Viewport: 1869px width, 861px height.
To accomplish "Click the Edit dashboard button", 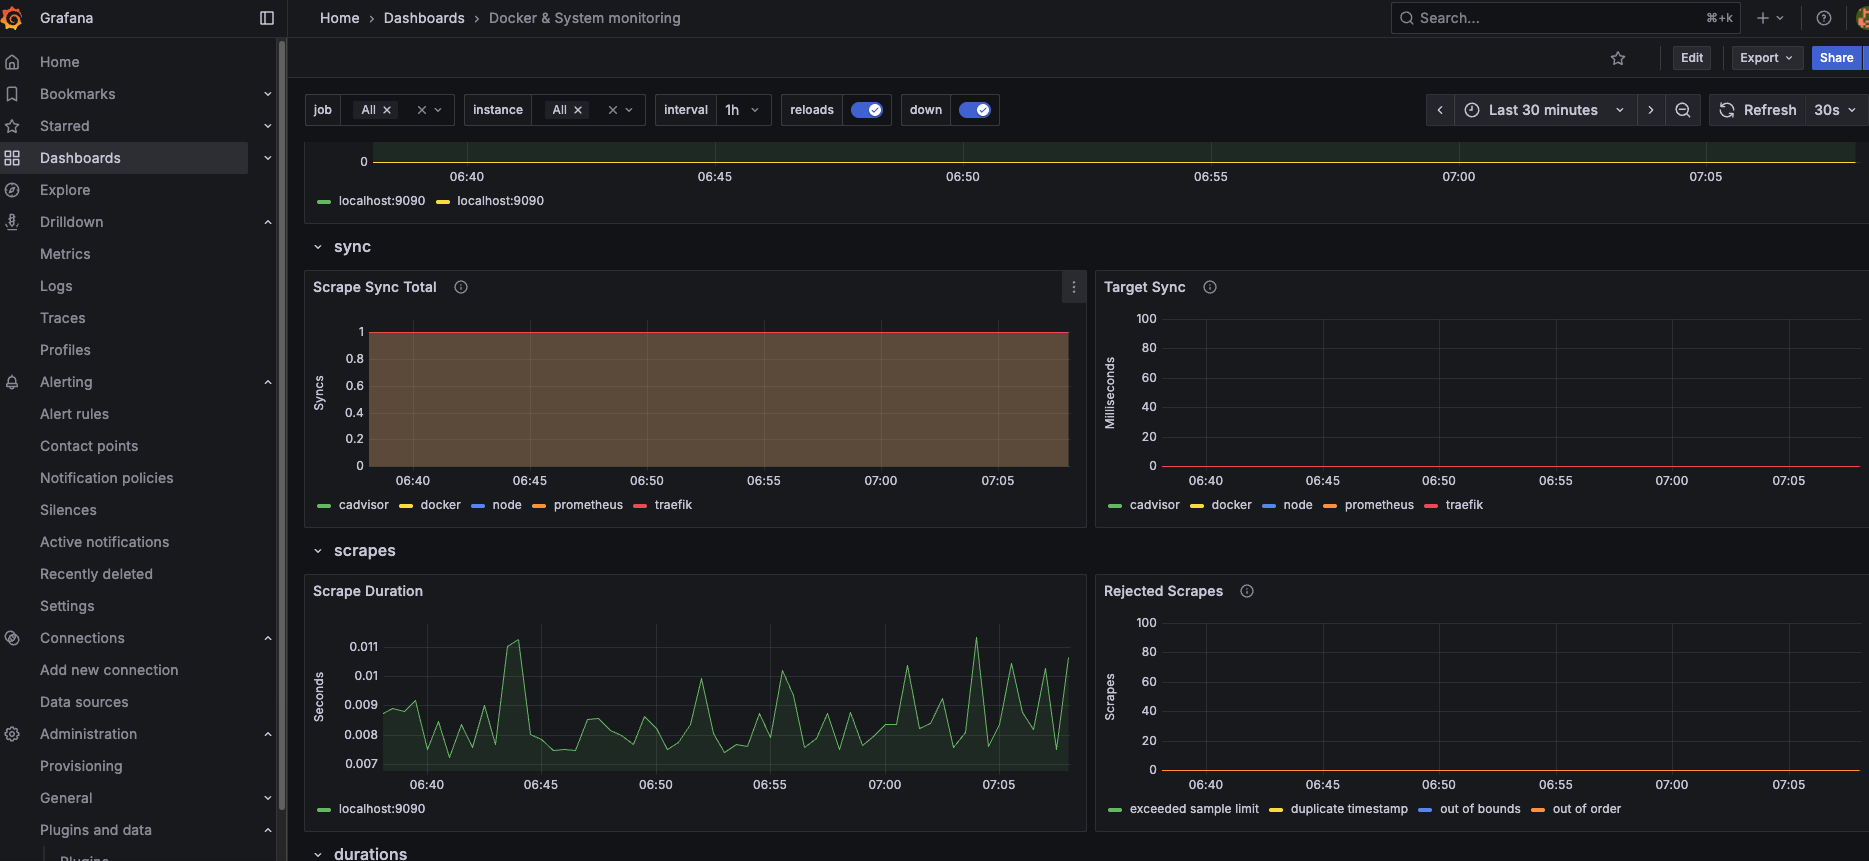I will (1692, 58).
